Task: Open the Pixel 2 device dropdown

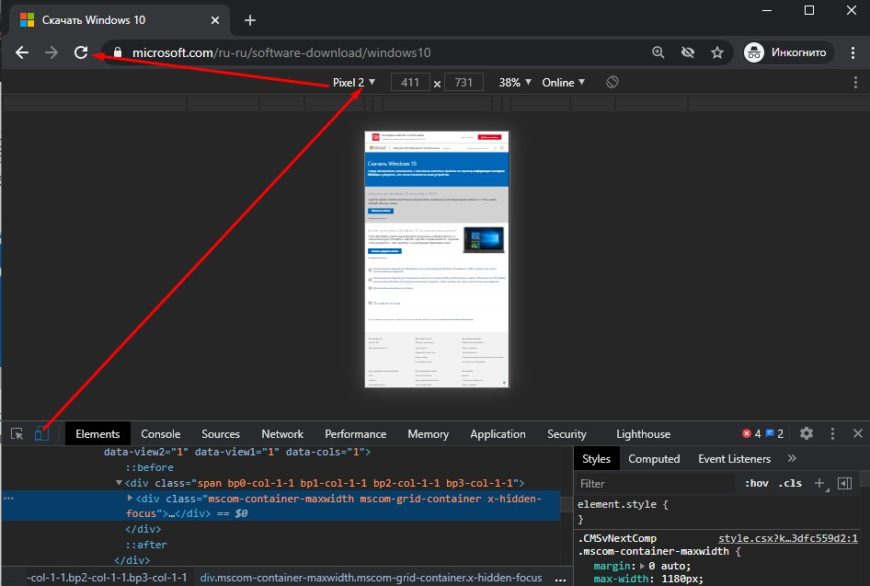Action: (353, 83)
